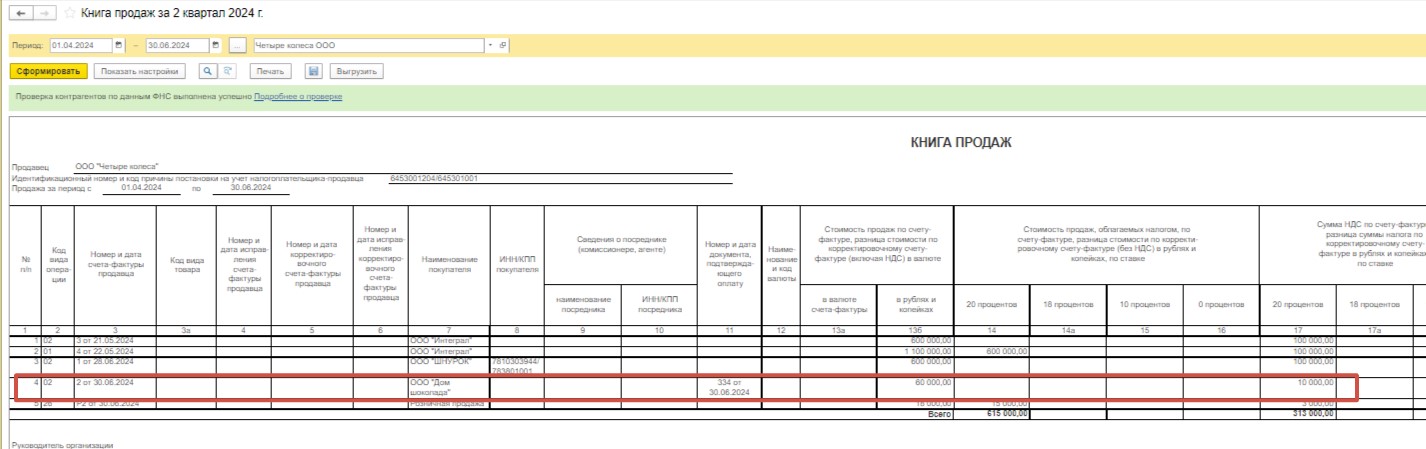This screenshot has height=449, width=1426.
Task: Click Показать настройки button
Action: point(140,71)
